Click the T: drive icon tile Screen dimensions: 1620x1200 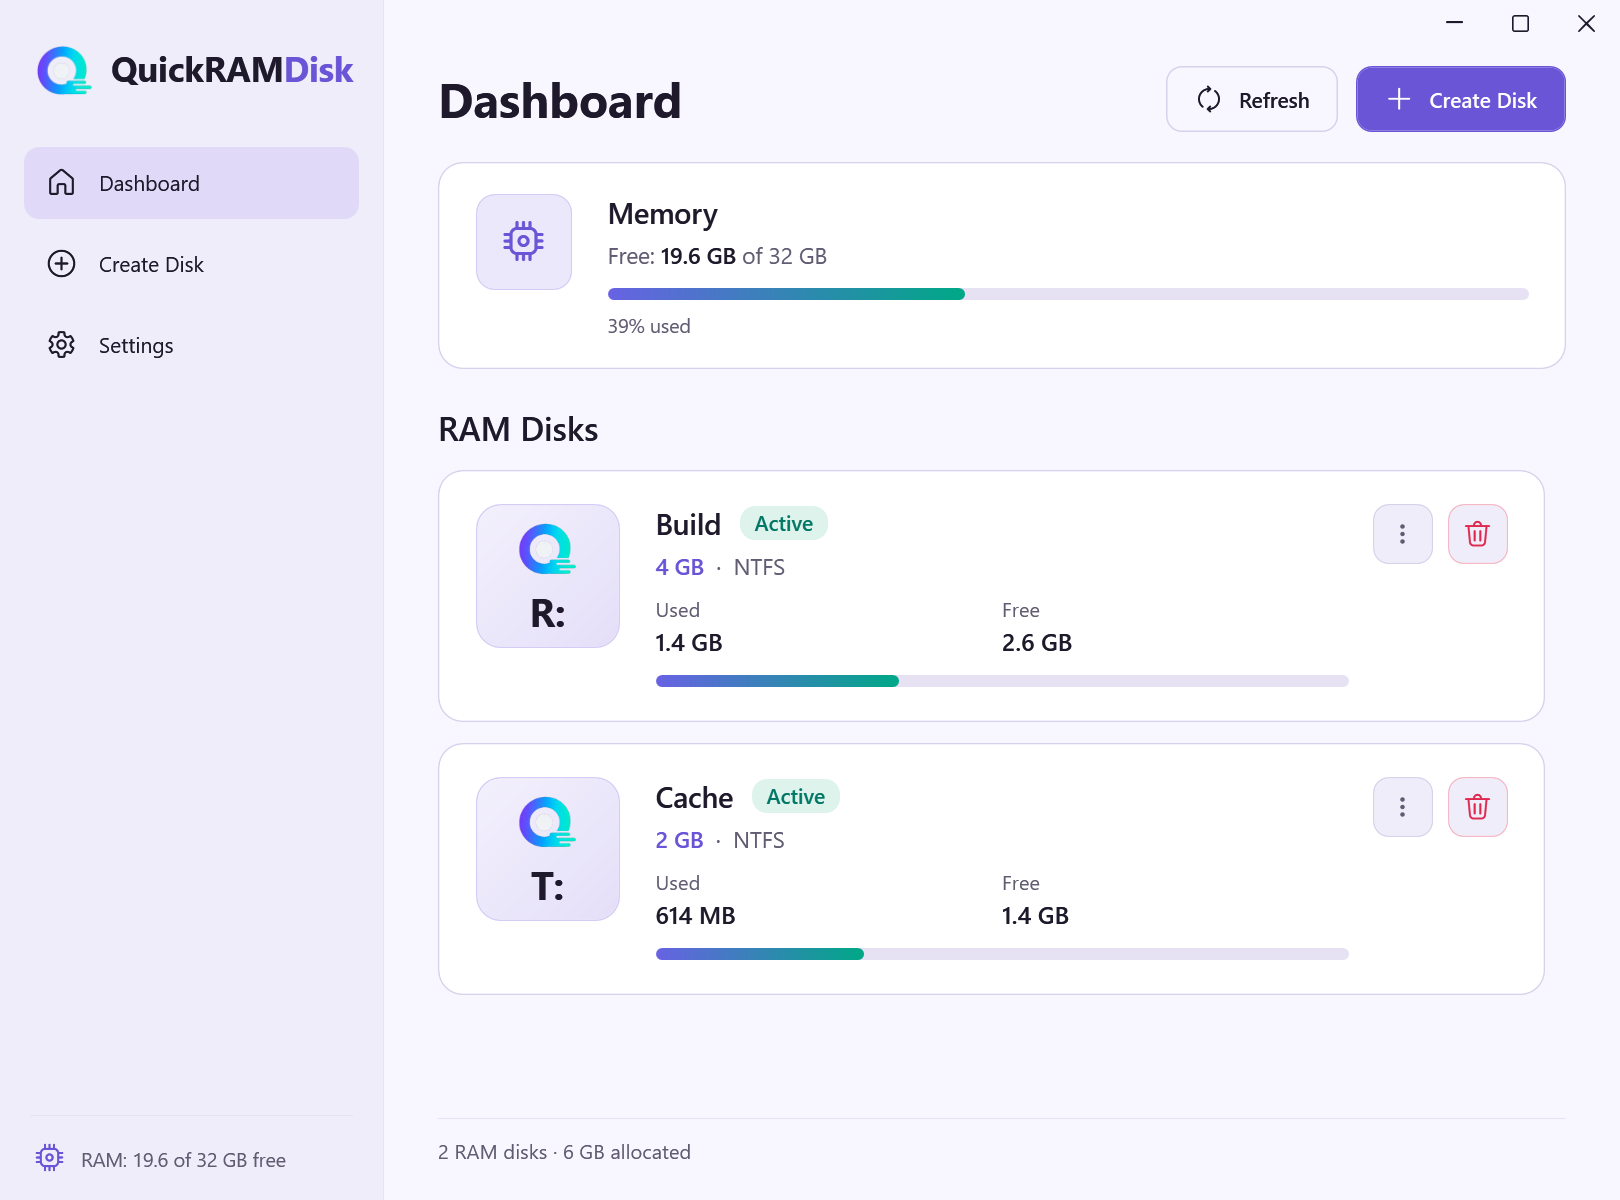[x=548, y=849]
